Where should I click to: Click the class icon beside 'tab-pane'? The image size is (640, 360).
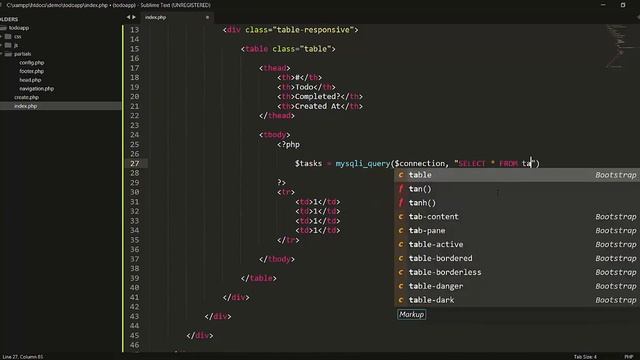pyautogui.click(x=401, y=231)
